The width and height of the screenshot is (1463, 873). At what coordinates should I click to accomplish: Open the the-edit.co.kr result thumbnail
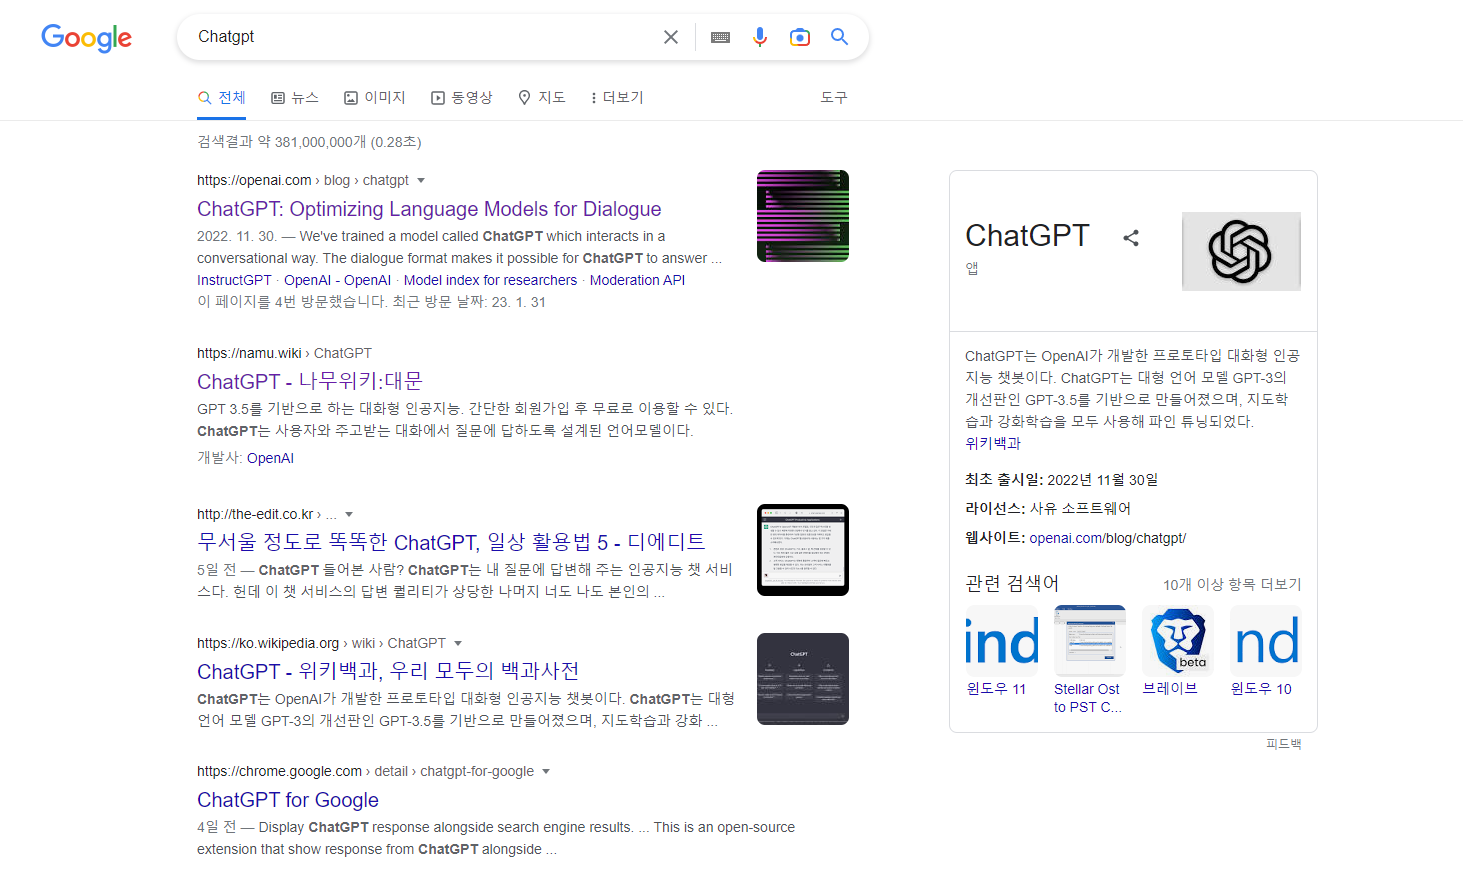point(803,550)
